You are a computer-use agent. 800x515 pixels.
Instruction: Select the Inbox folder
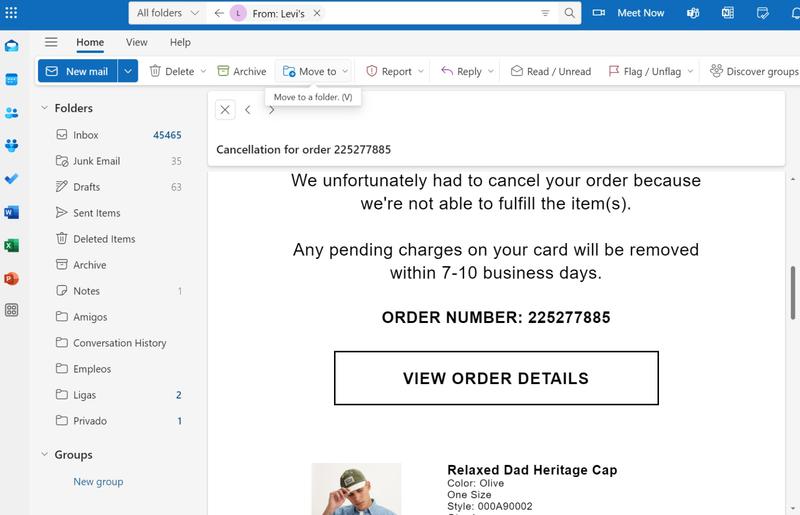86,135
